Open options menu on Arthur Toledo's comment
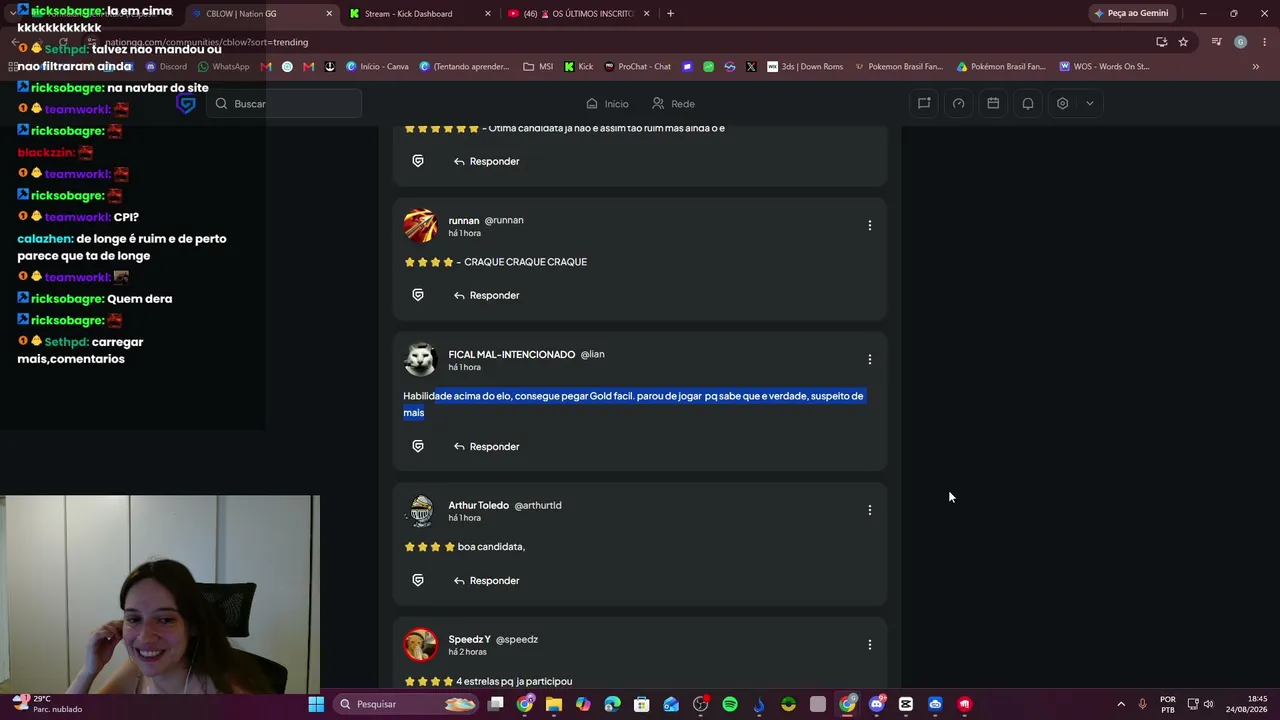Image resolution: width=1280 pixels, height=720 pixels. pyautogui.click(x=870, y=511)
